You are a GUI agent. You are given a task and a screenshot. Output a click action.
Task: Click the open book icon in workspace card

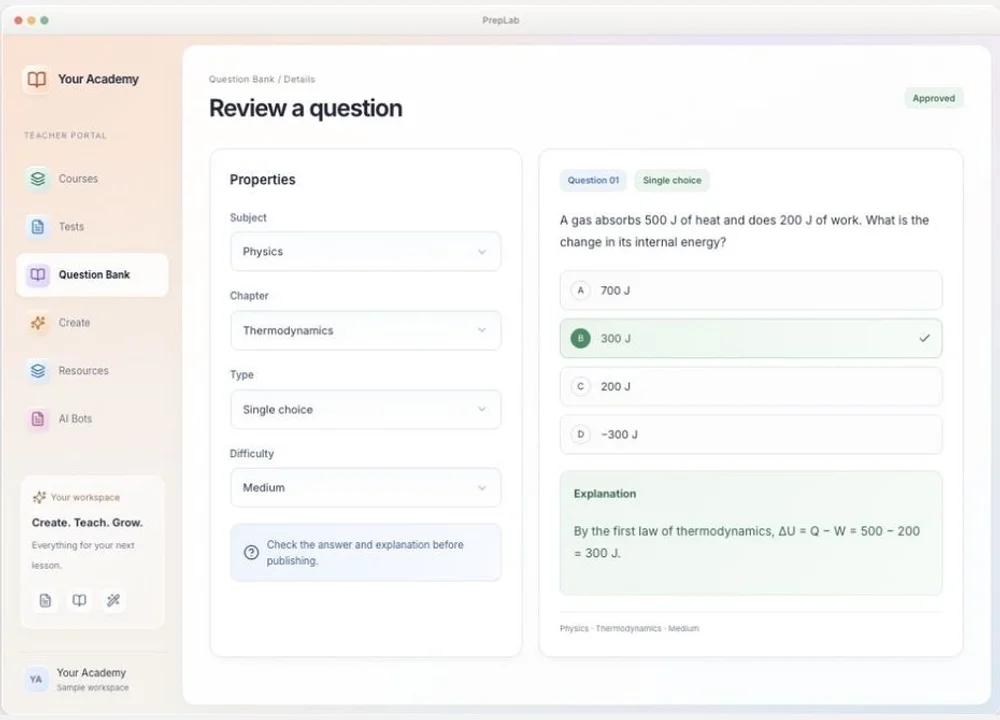point(79,600)
